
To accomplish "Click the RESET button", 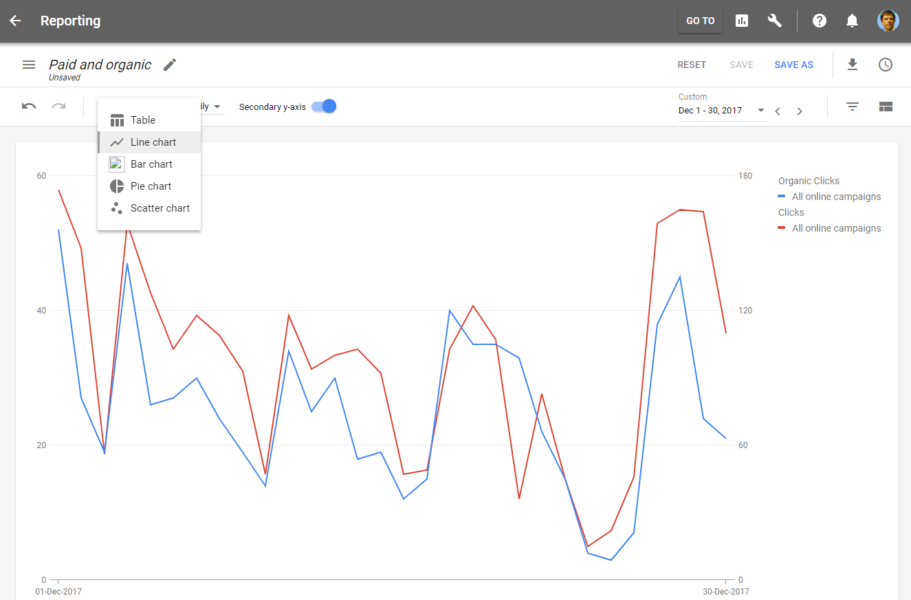I will point(691,64).
